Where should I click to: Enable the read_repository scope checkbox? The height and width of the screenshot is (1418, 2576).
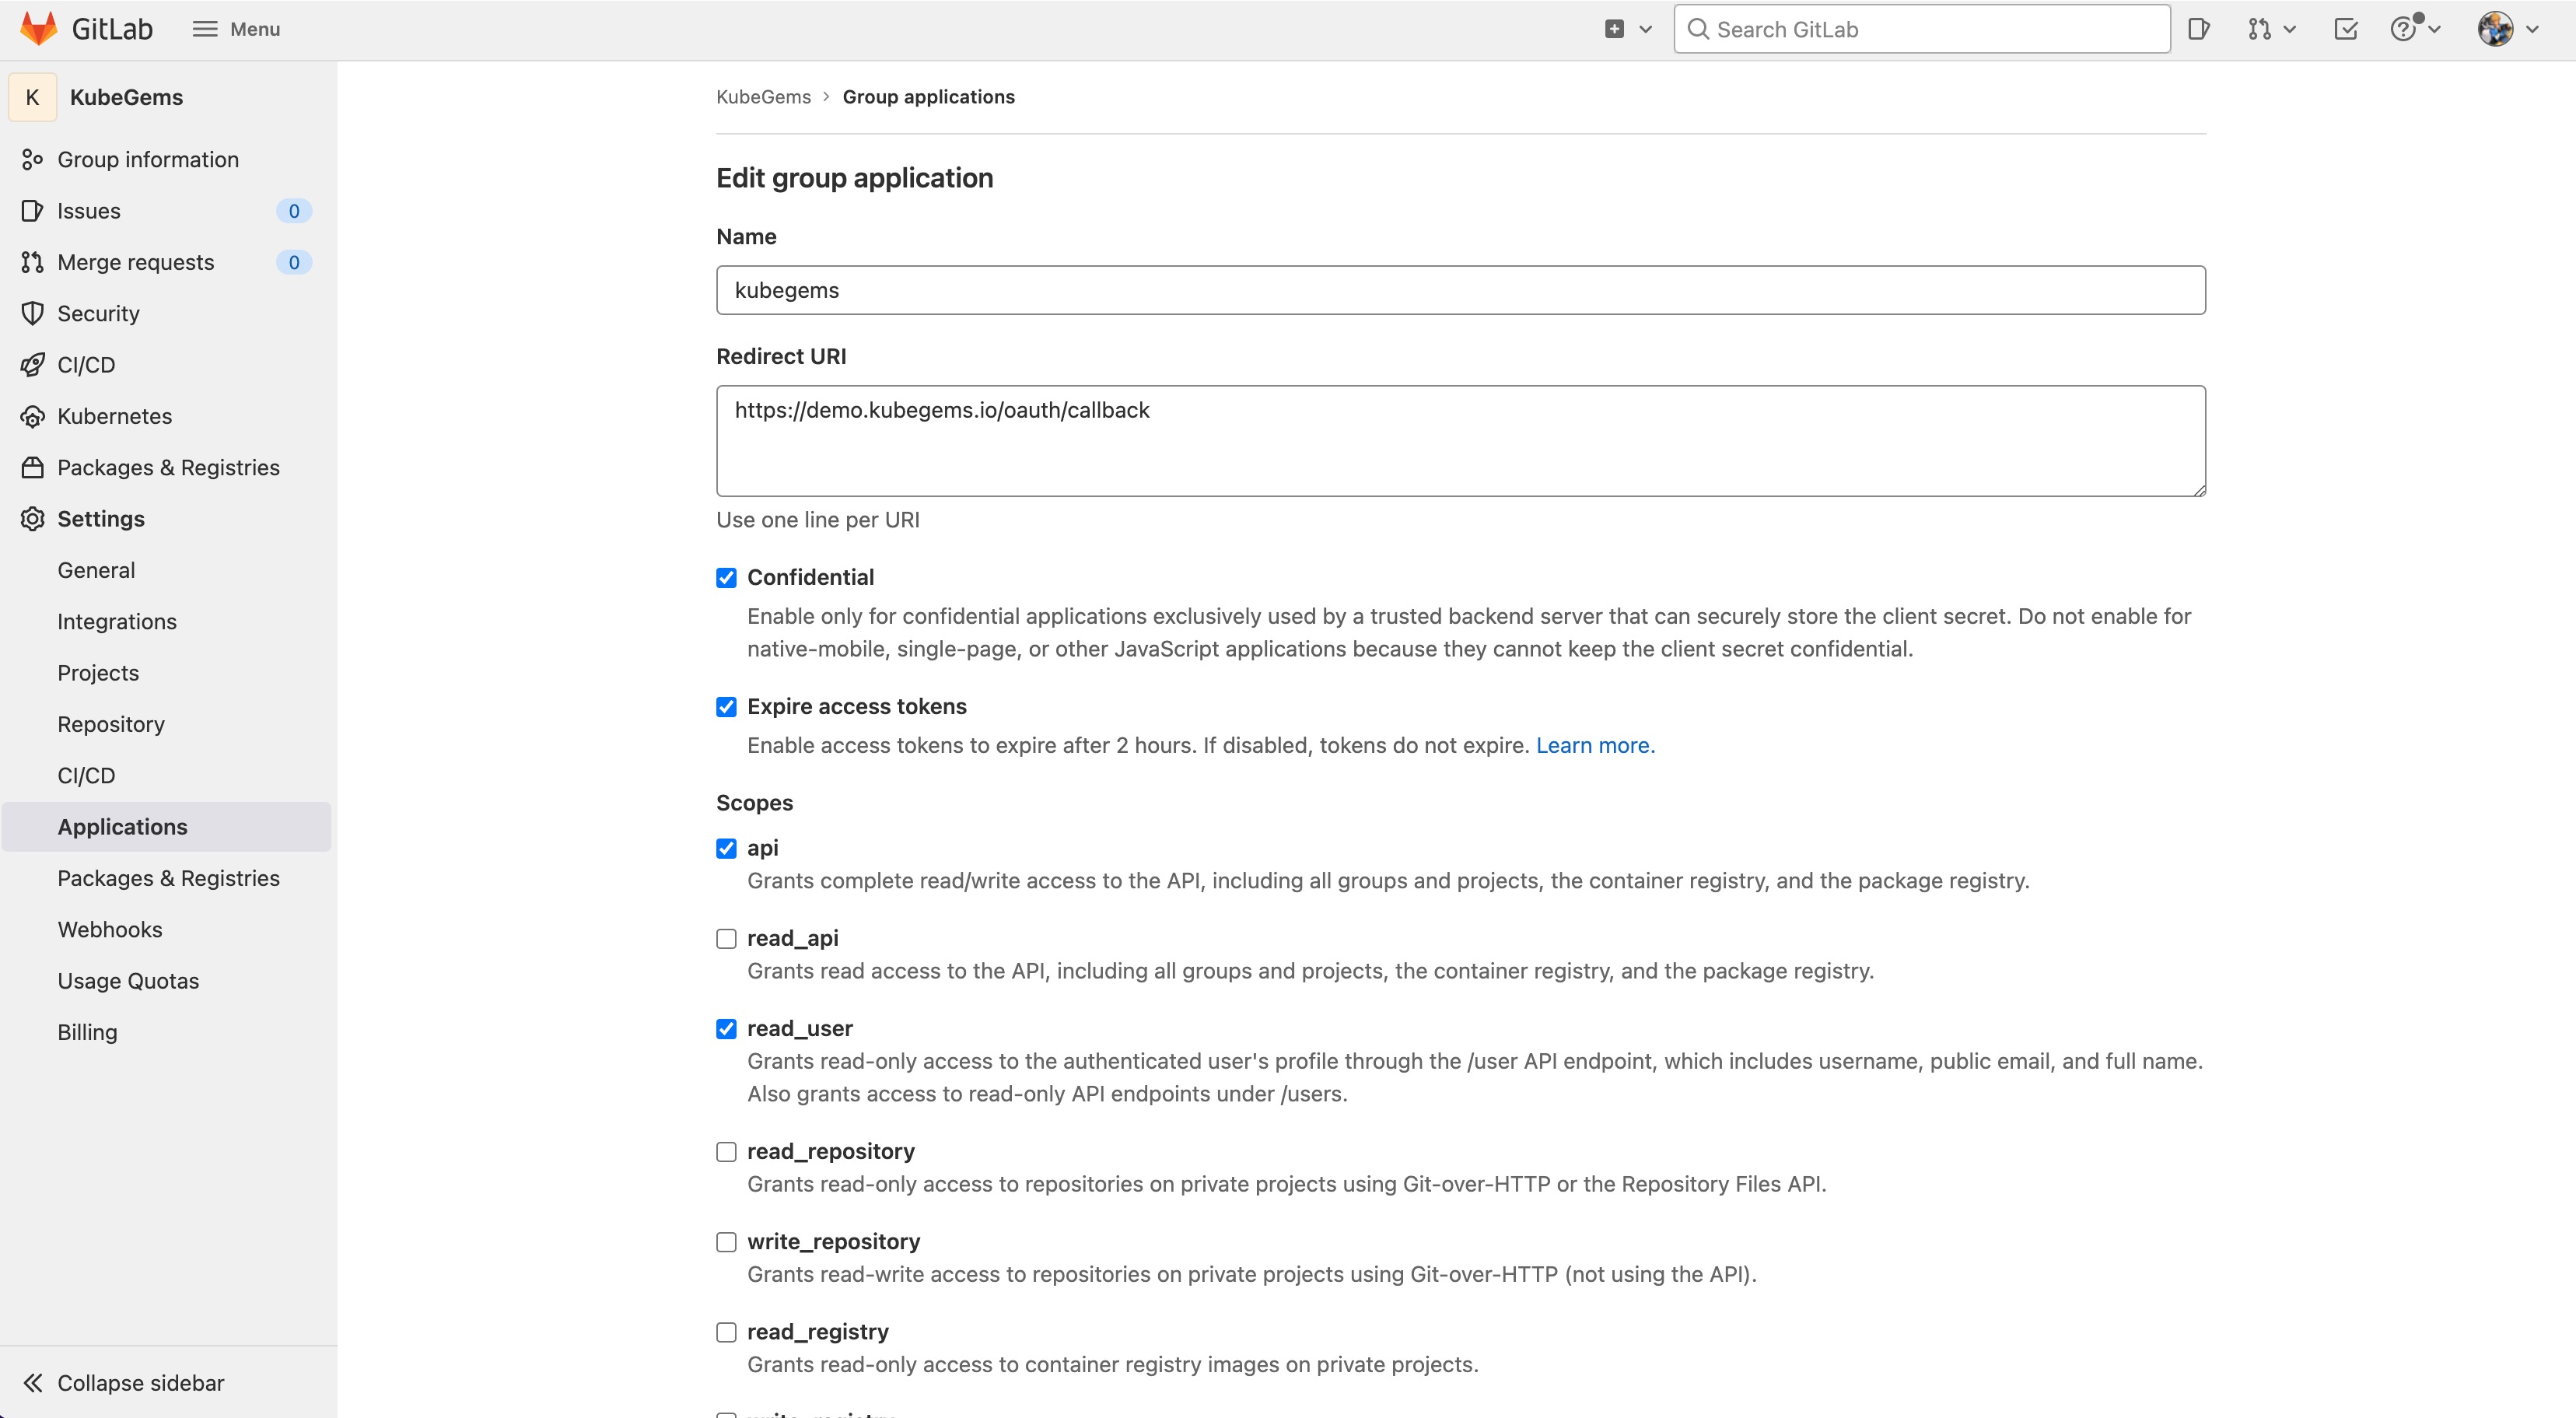point(726,1152)
